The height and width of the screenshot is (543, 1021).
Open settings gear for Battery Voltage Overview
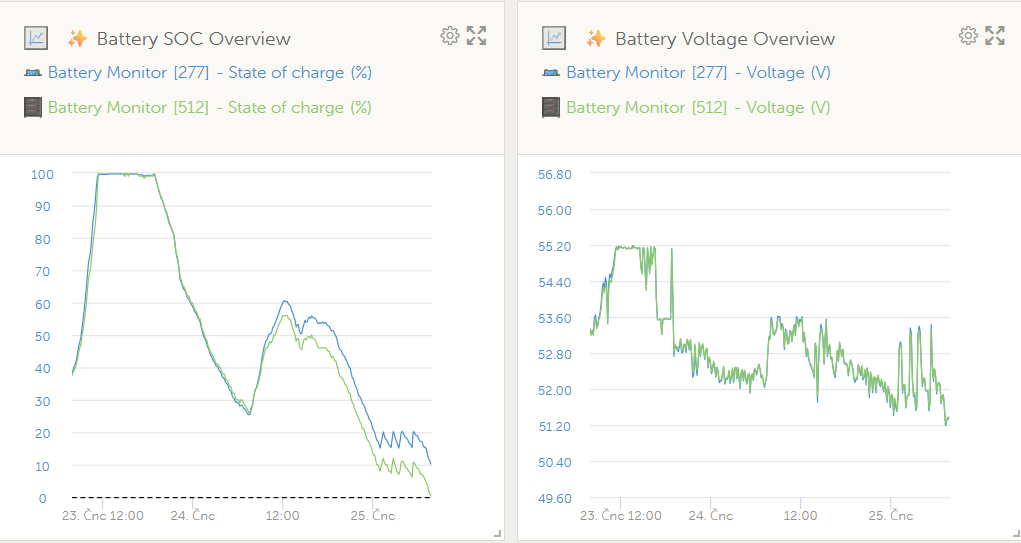(968, 36)
